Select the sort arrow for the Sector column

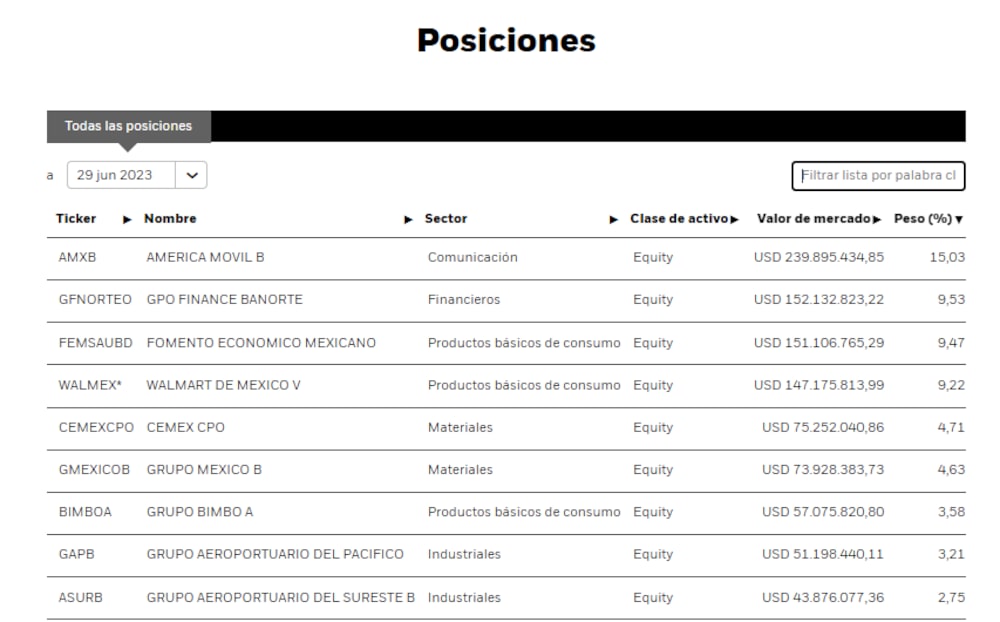[x=611, y=218]
